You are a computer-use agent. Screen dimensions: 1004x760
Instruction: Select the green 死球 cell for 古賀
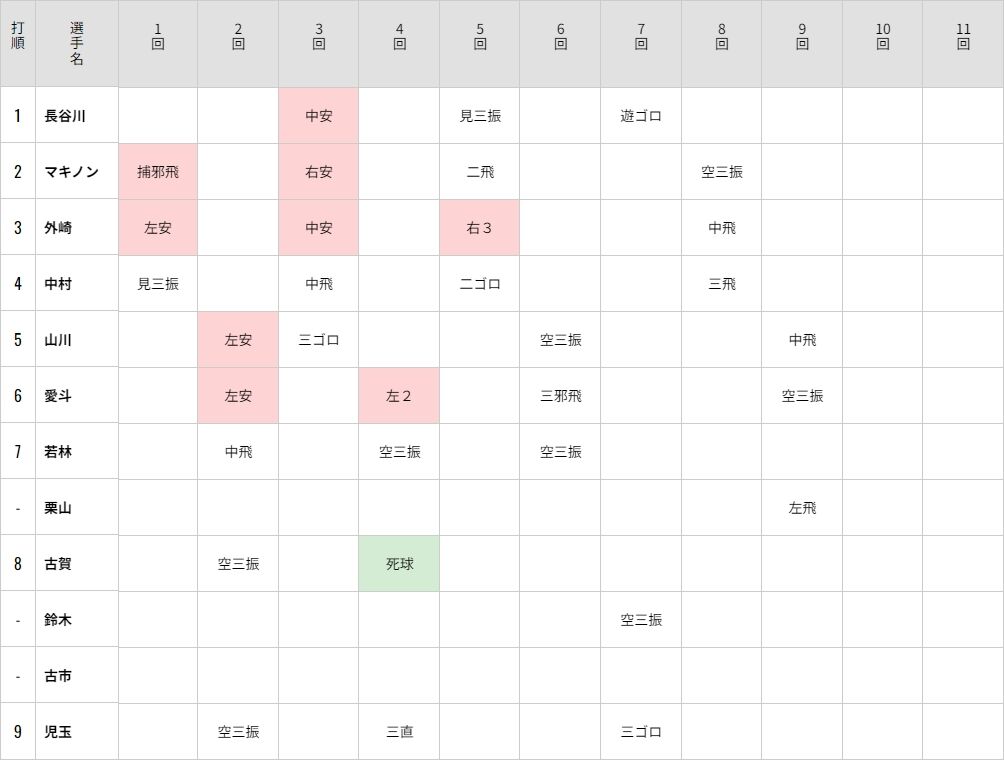pos(399,563)
